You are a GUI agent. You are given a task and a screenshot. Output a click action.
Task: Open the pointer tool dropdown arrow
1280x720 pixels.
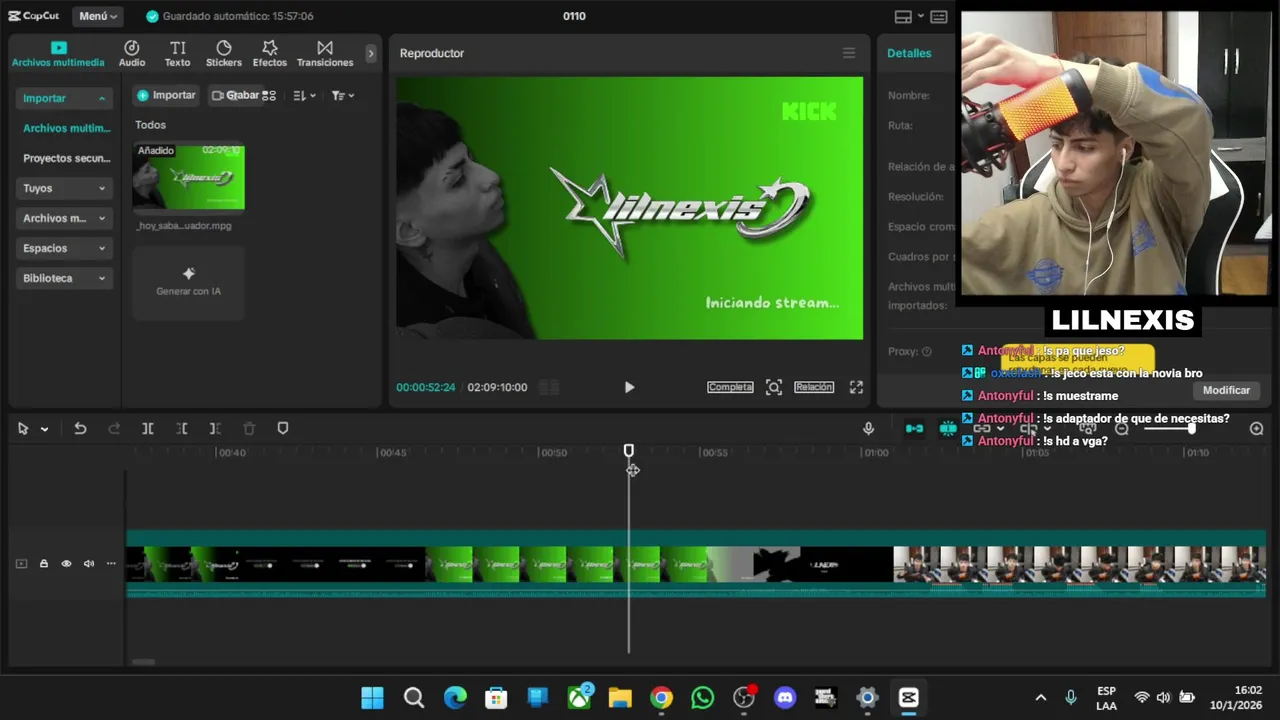click(44, 429)
